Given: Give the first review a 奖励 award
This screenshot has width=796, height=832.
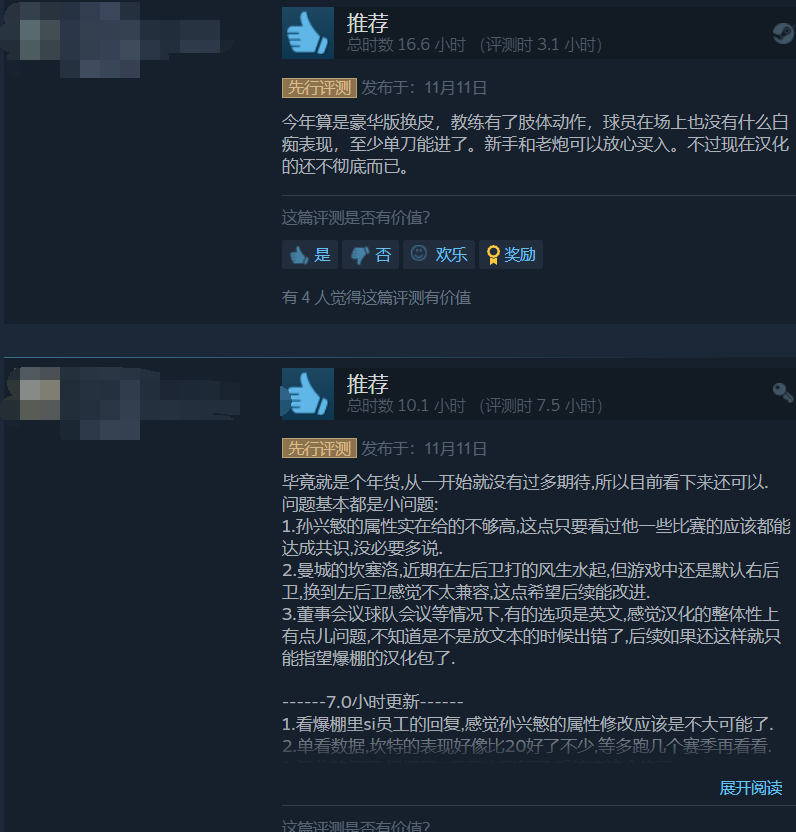Looking at the screenshot, I should click(x=511, y=255).
